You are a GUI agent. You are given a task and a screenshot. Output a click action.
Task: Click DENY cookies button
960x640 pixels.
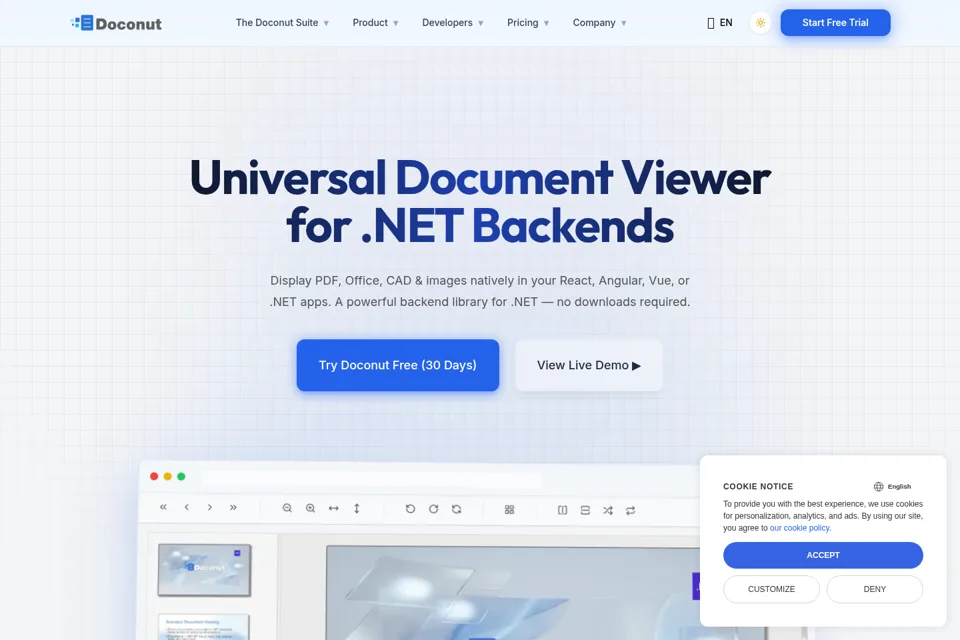tap(874, 589)
